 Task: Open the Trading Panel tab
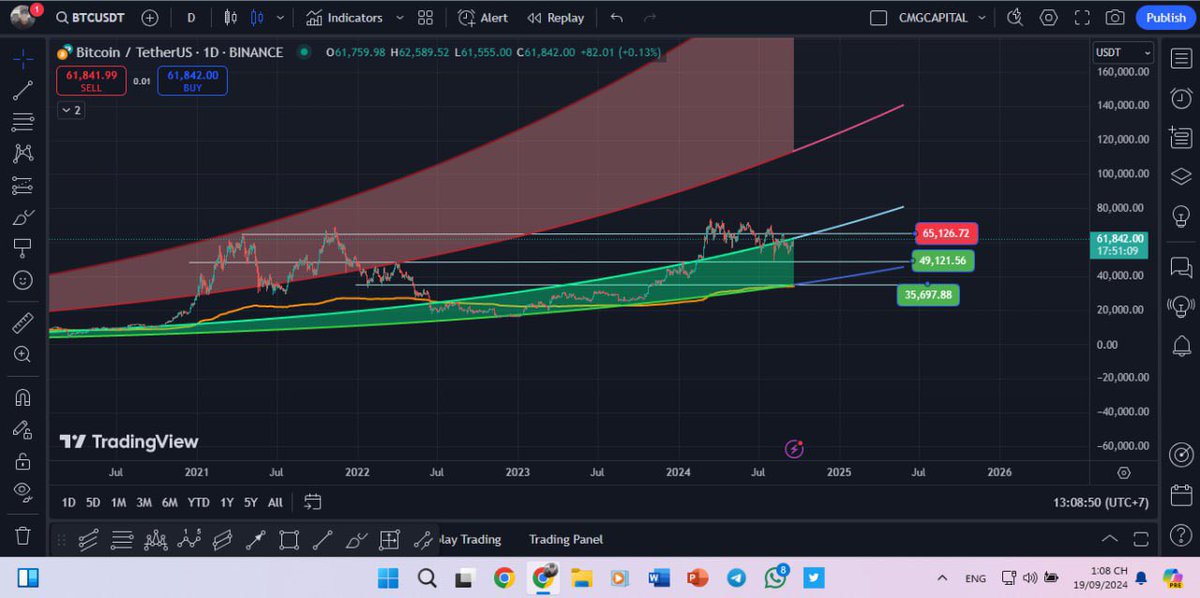point(566,539)
